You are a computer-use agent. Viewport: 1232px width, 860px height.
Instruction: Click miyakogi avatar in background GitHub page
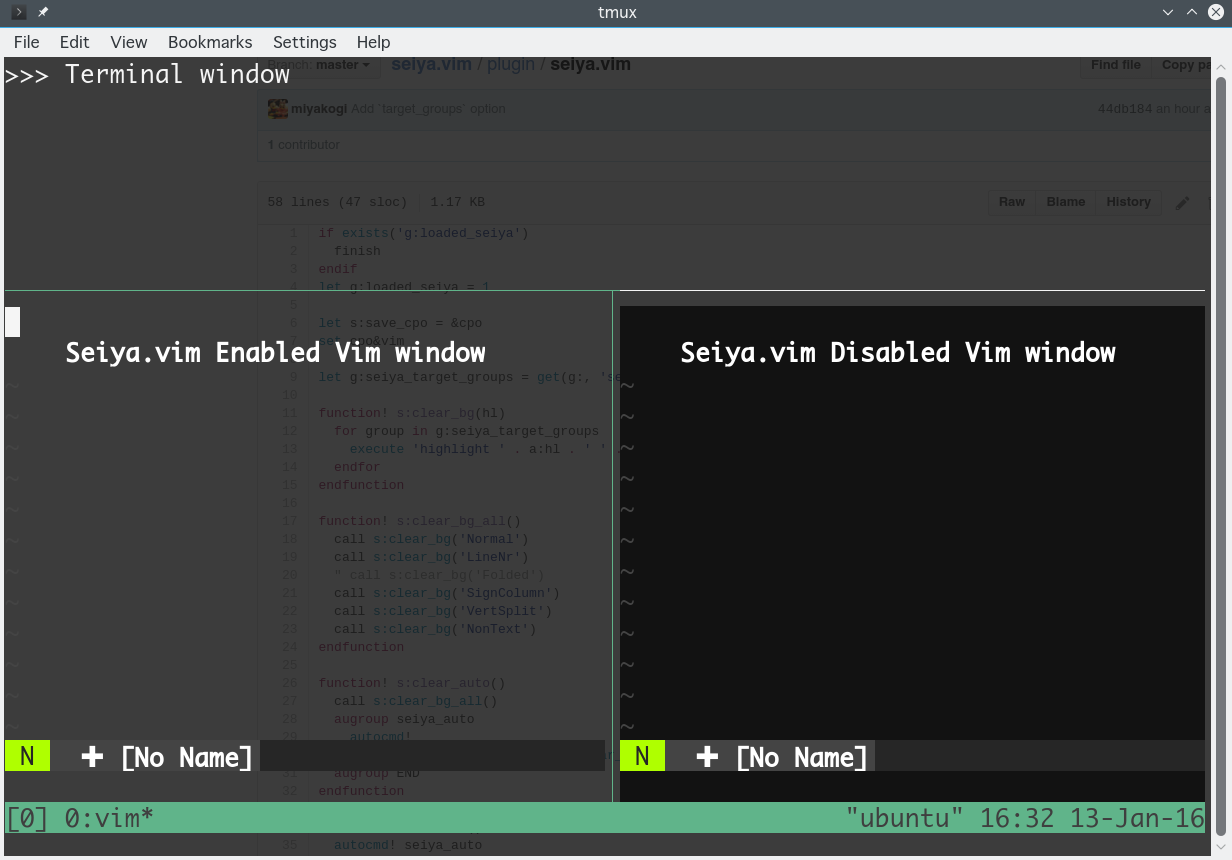[x=277, y=109]
